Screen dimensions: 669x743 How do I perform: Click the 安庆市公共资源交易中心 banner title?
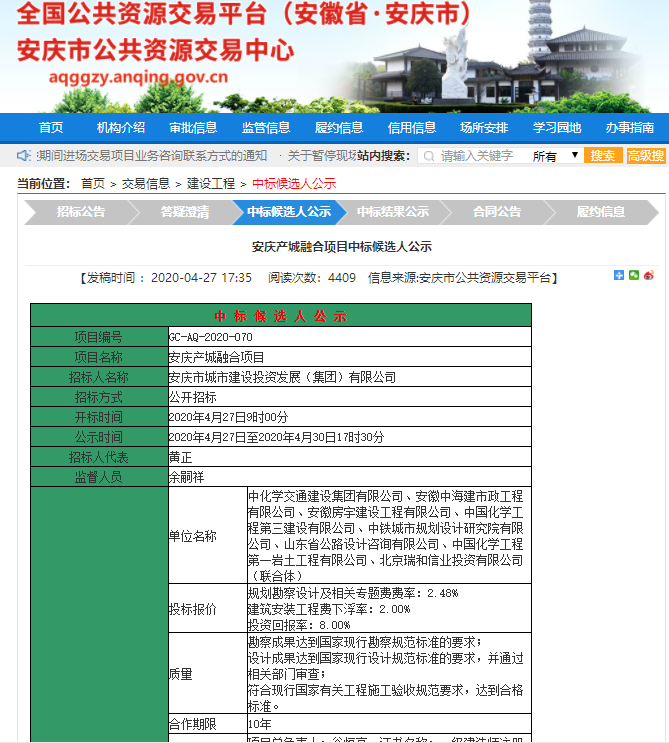pos(155,50)
